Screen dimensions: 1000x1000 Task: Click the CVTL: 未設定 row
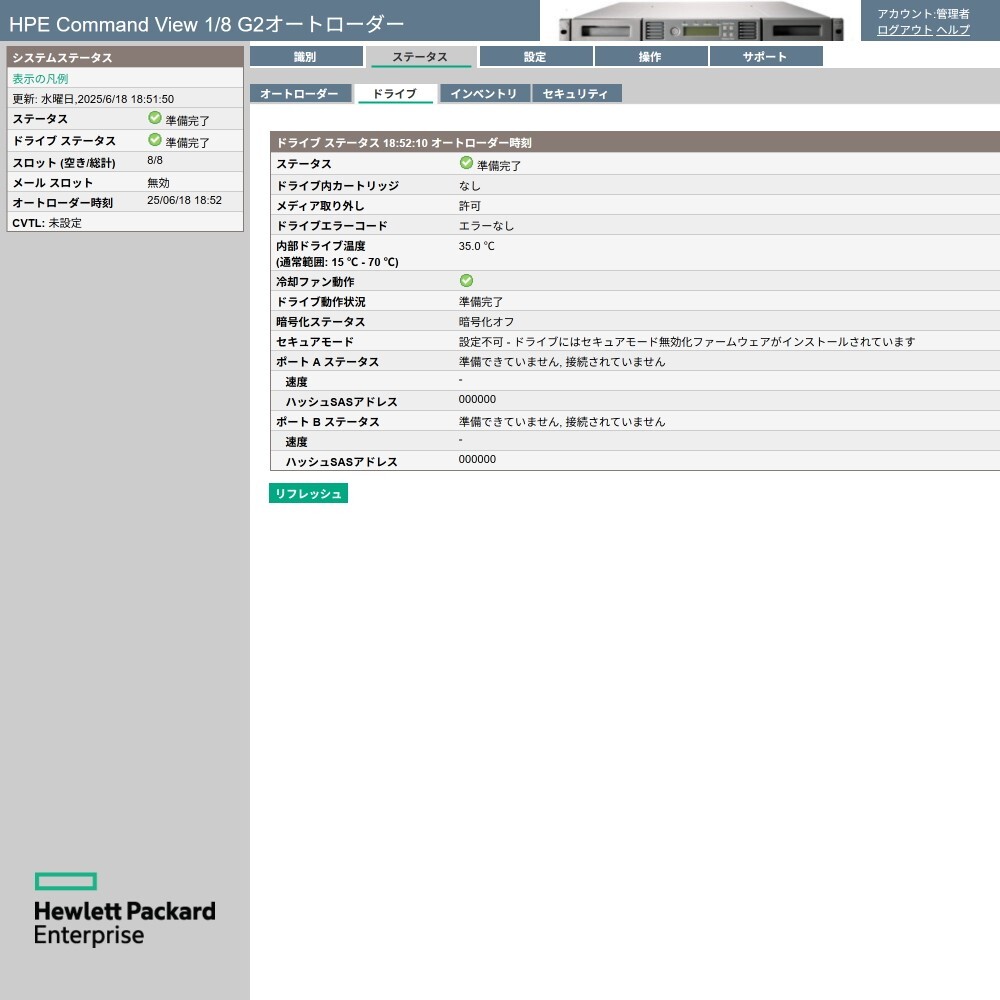tap(125, 223)
